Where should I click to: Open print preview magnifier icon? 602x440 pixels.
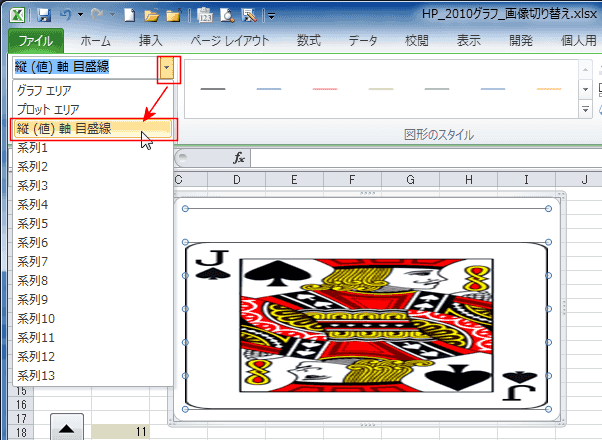tap(227, 15)
